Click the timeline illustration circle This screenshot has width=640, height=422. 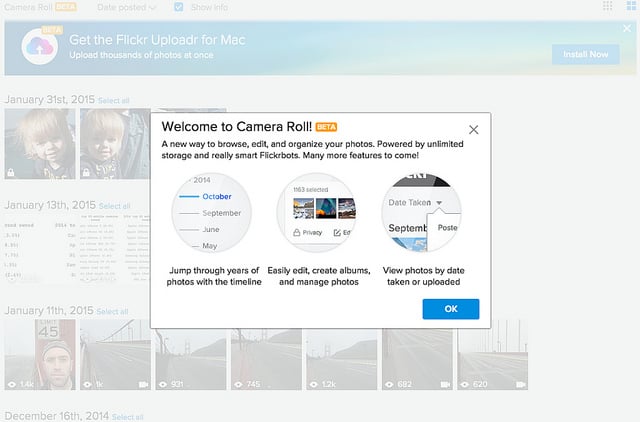[211, 213]
